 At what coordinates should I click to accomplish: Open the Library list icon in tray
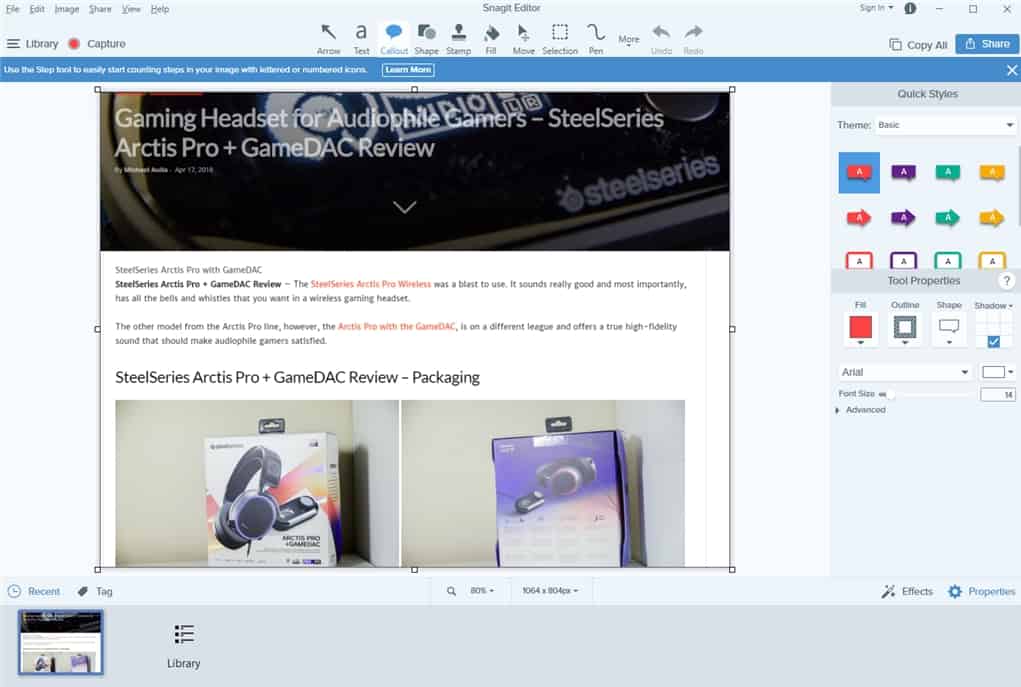point(184,647)
